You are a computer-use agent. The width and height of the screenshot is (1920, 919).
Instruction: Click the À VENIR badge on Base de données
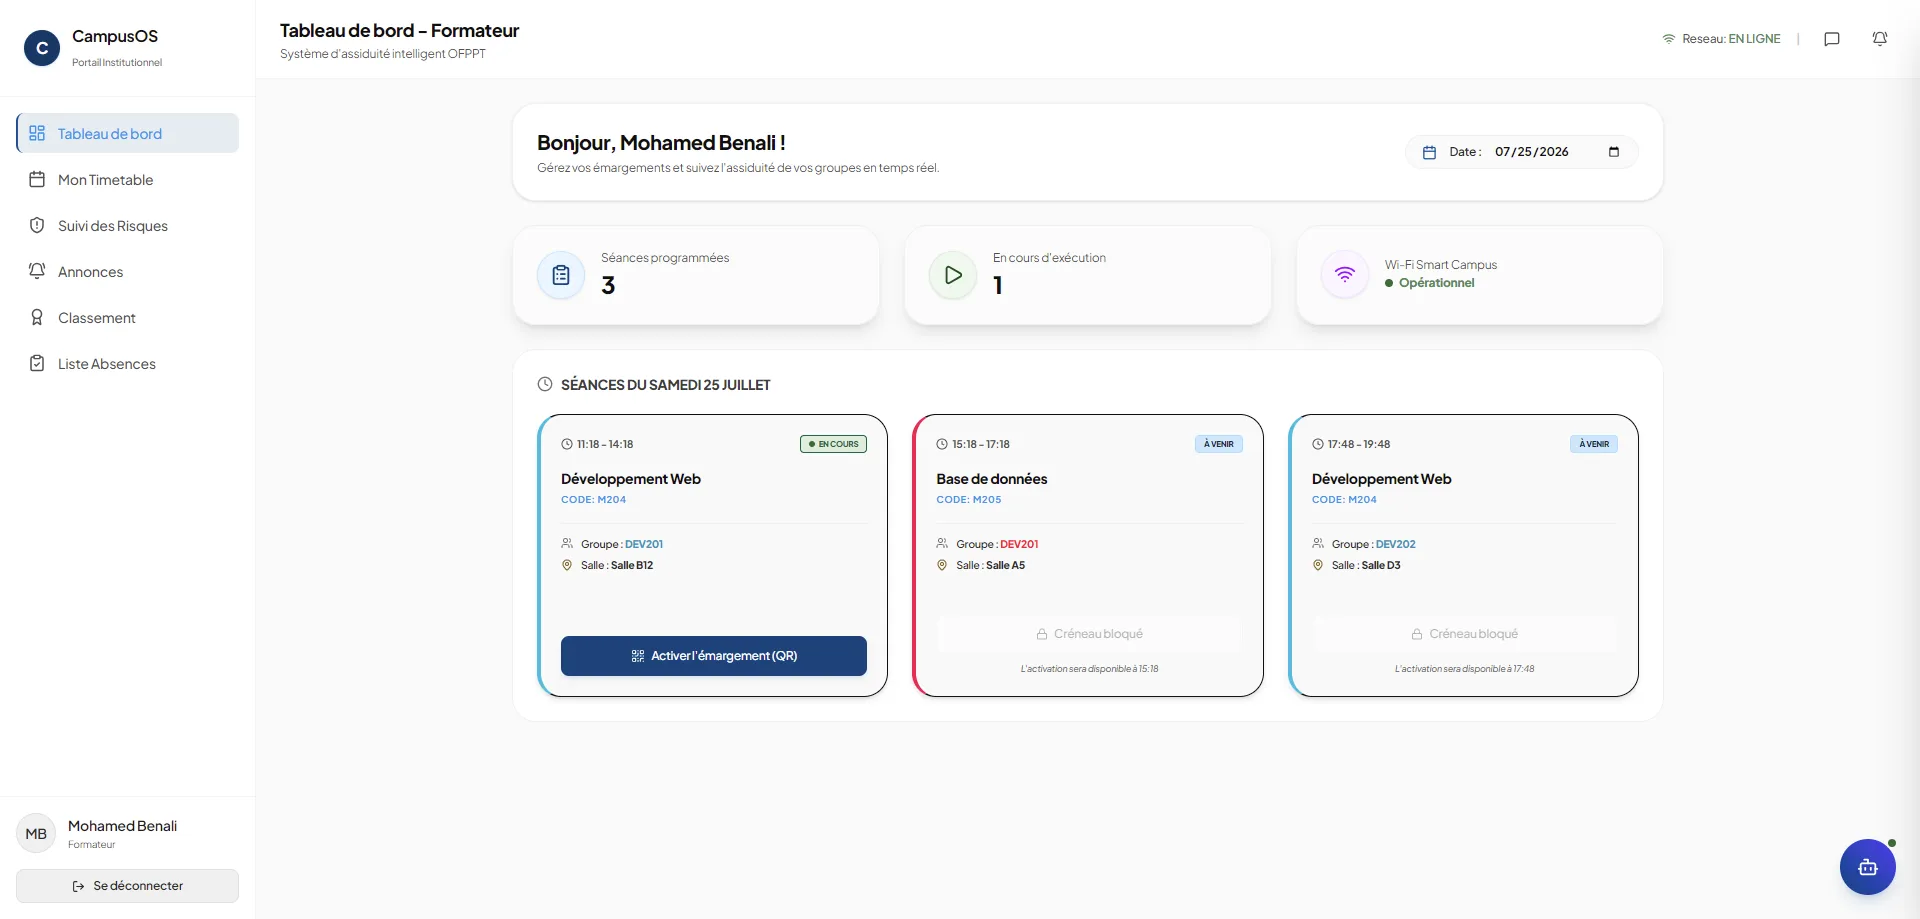[x=1218, y=444]
